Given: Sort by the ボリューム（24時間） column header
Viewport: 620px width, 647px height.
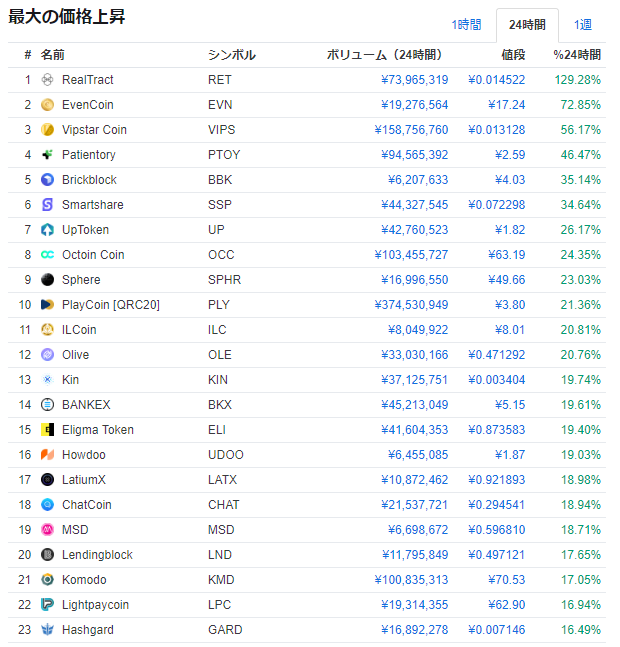Looking at the screenshot, I should pos(384,55).
